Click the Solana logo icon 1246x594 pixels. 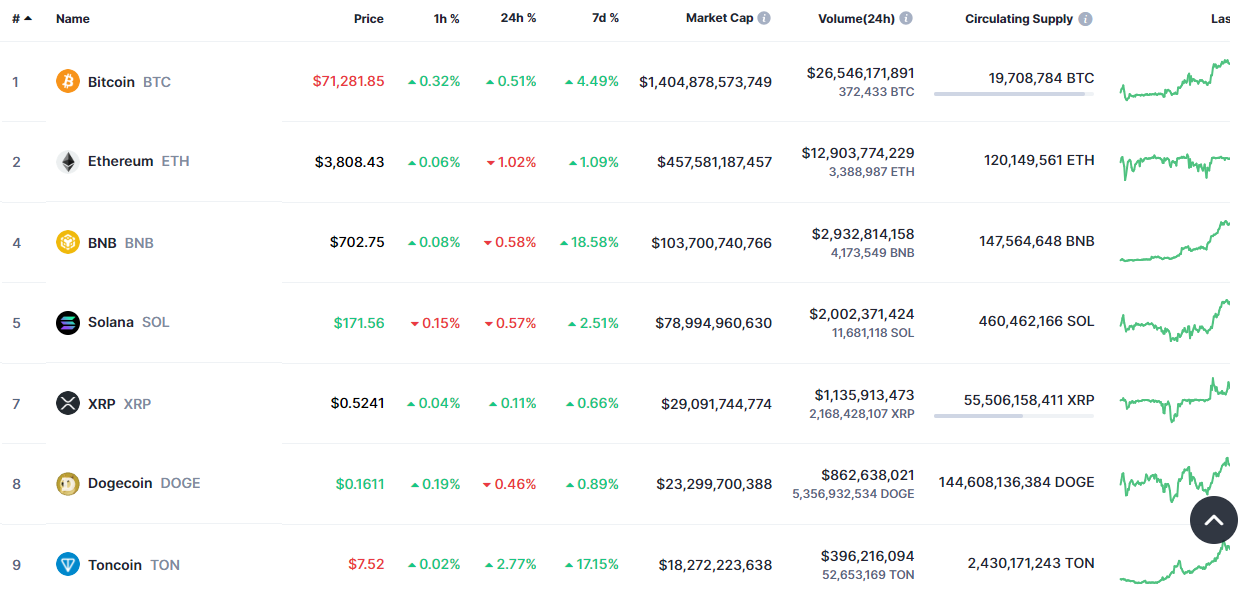(x=68, y=322)
